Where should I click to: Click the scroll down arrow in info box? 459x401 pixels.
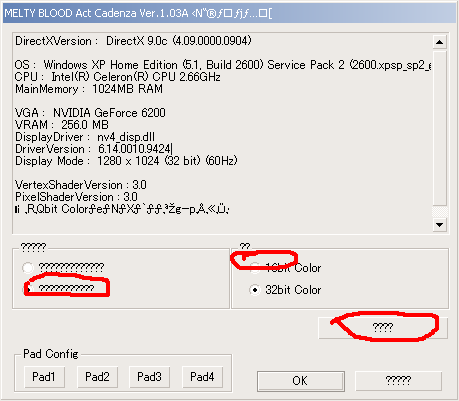tap(439, 225)
